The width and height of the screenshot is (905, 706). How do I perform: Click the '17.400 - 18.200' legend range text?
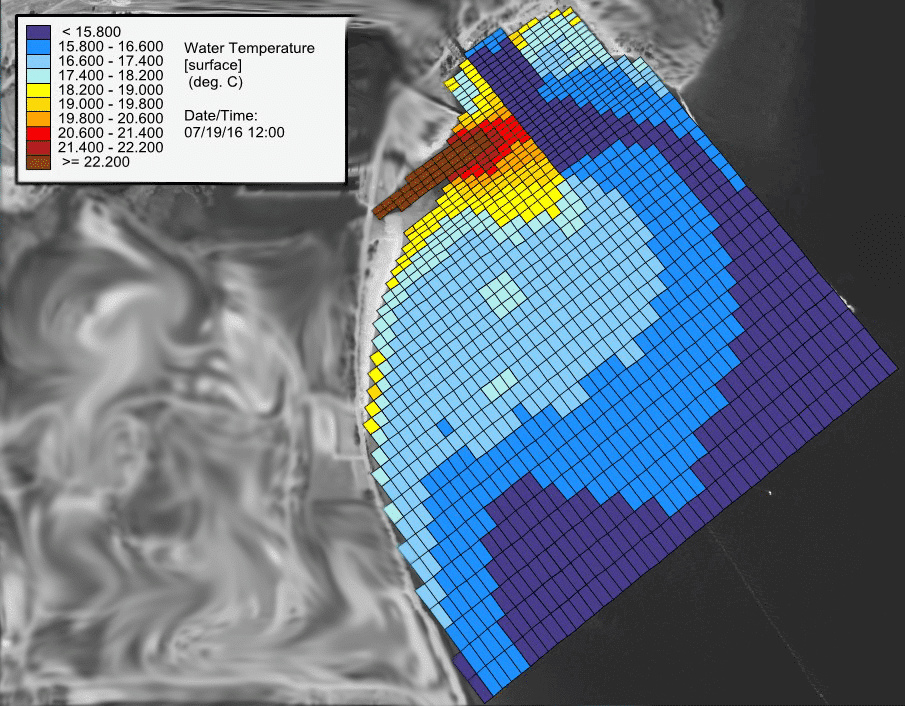110,76
